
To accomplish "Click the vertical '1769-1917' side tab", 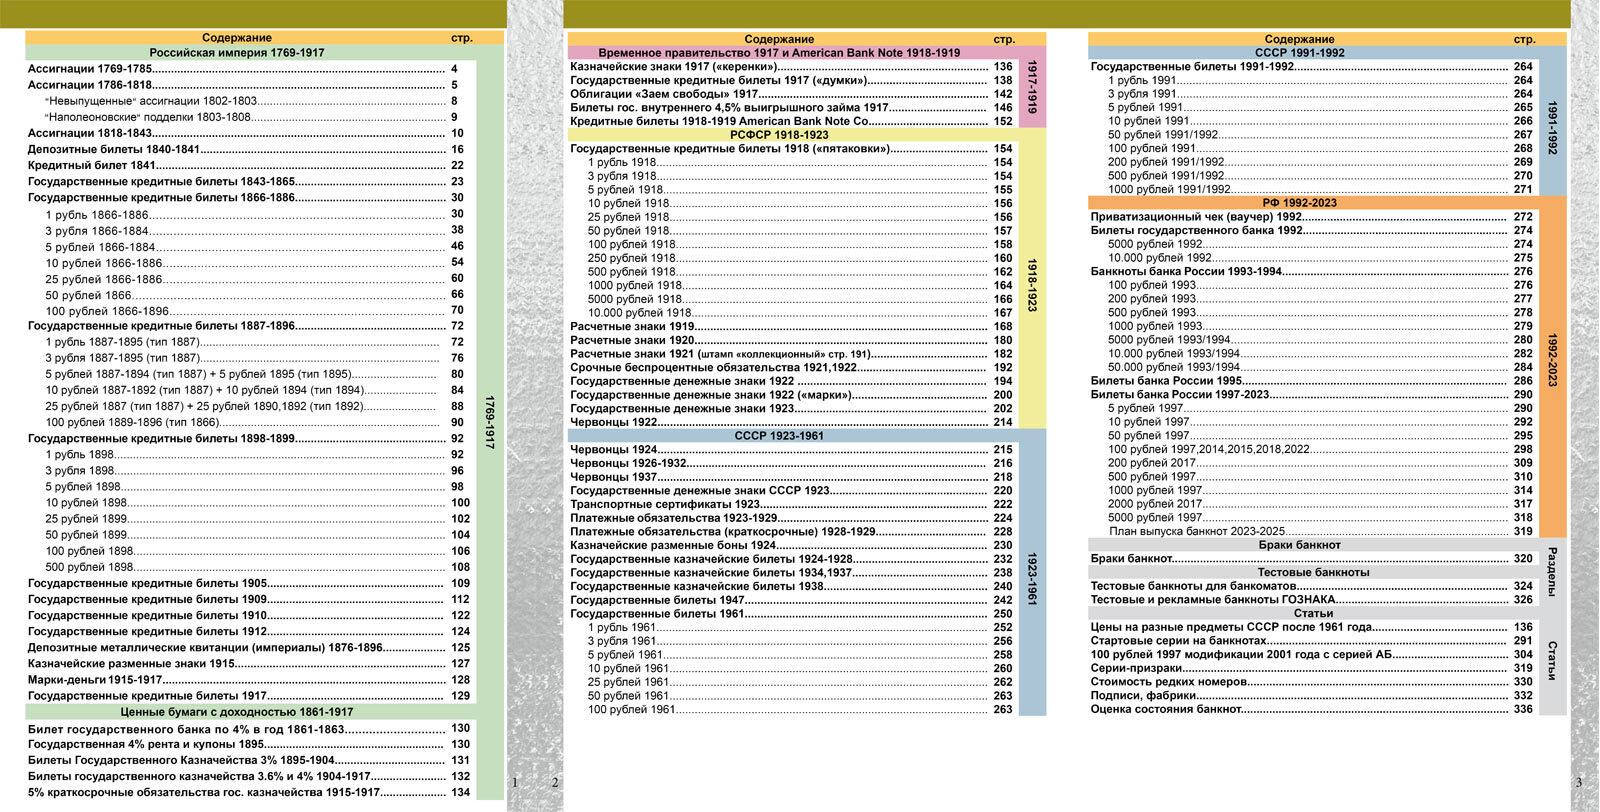I will [490, 422].
